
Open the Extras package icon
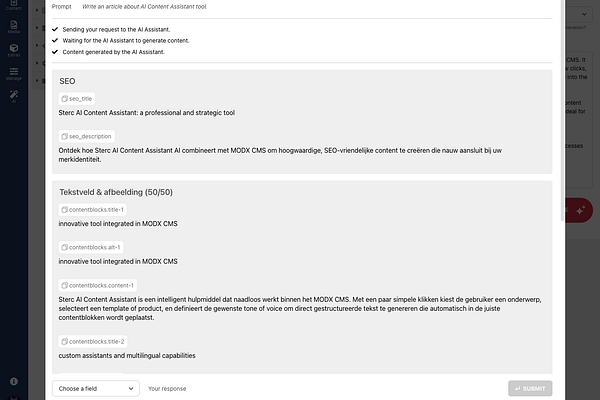point(14,50)
